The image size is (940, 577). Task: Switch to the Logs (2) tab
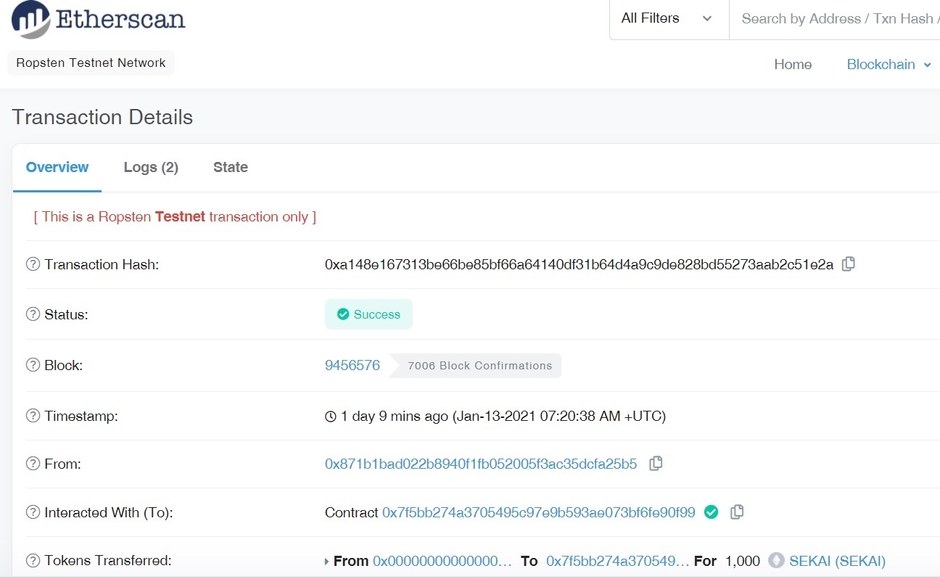pyautogui.click(x=151, y=167)
